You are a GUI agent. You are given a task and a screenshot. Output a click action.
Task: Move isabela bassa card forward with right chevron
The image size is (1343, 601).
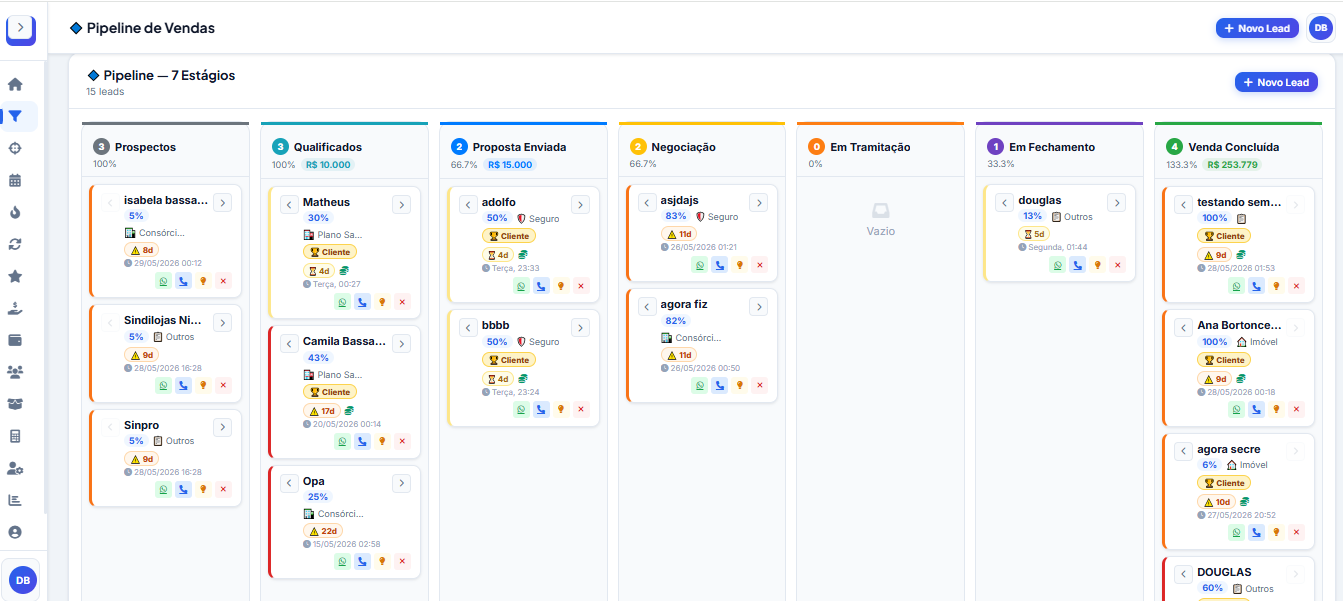[x=222, y=203]
